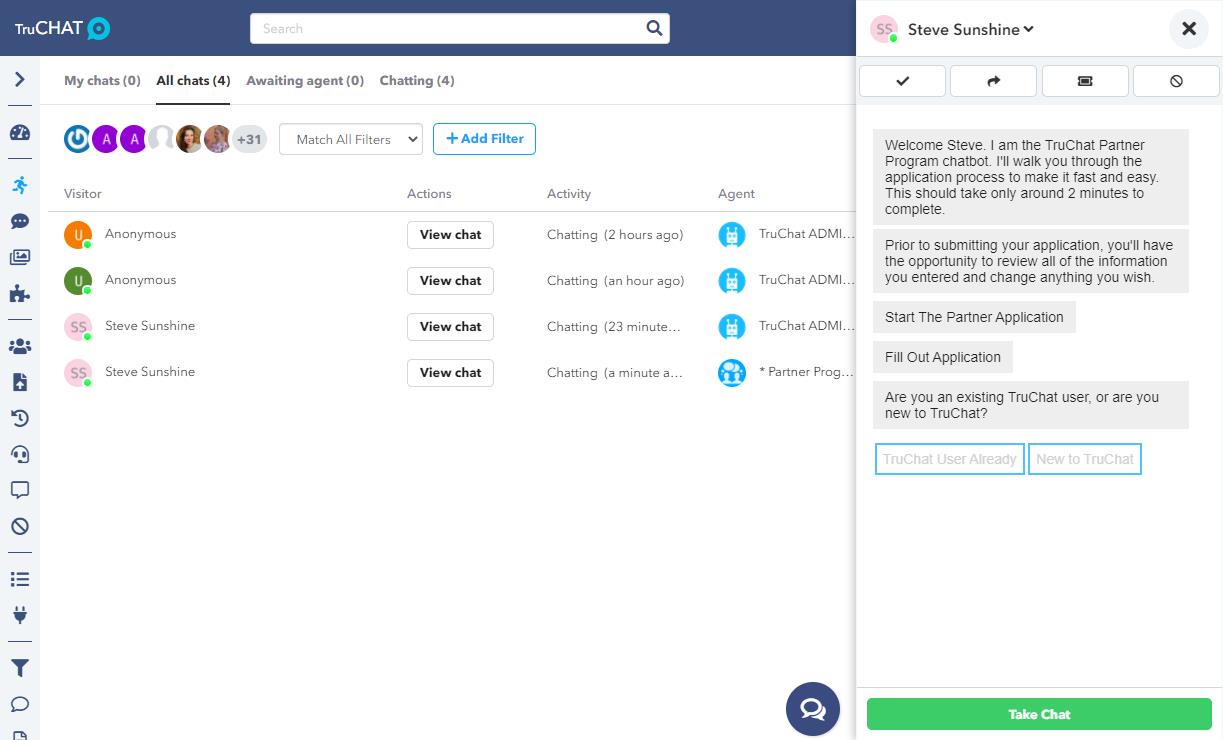The image size is (1223, 740).
Task: Click the Add Filter button
Action: (484, 139)
